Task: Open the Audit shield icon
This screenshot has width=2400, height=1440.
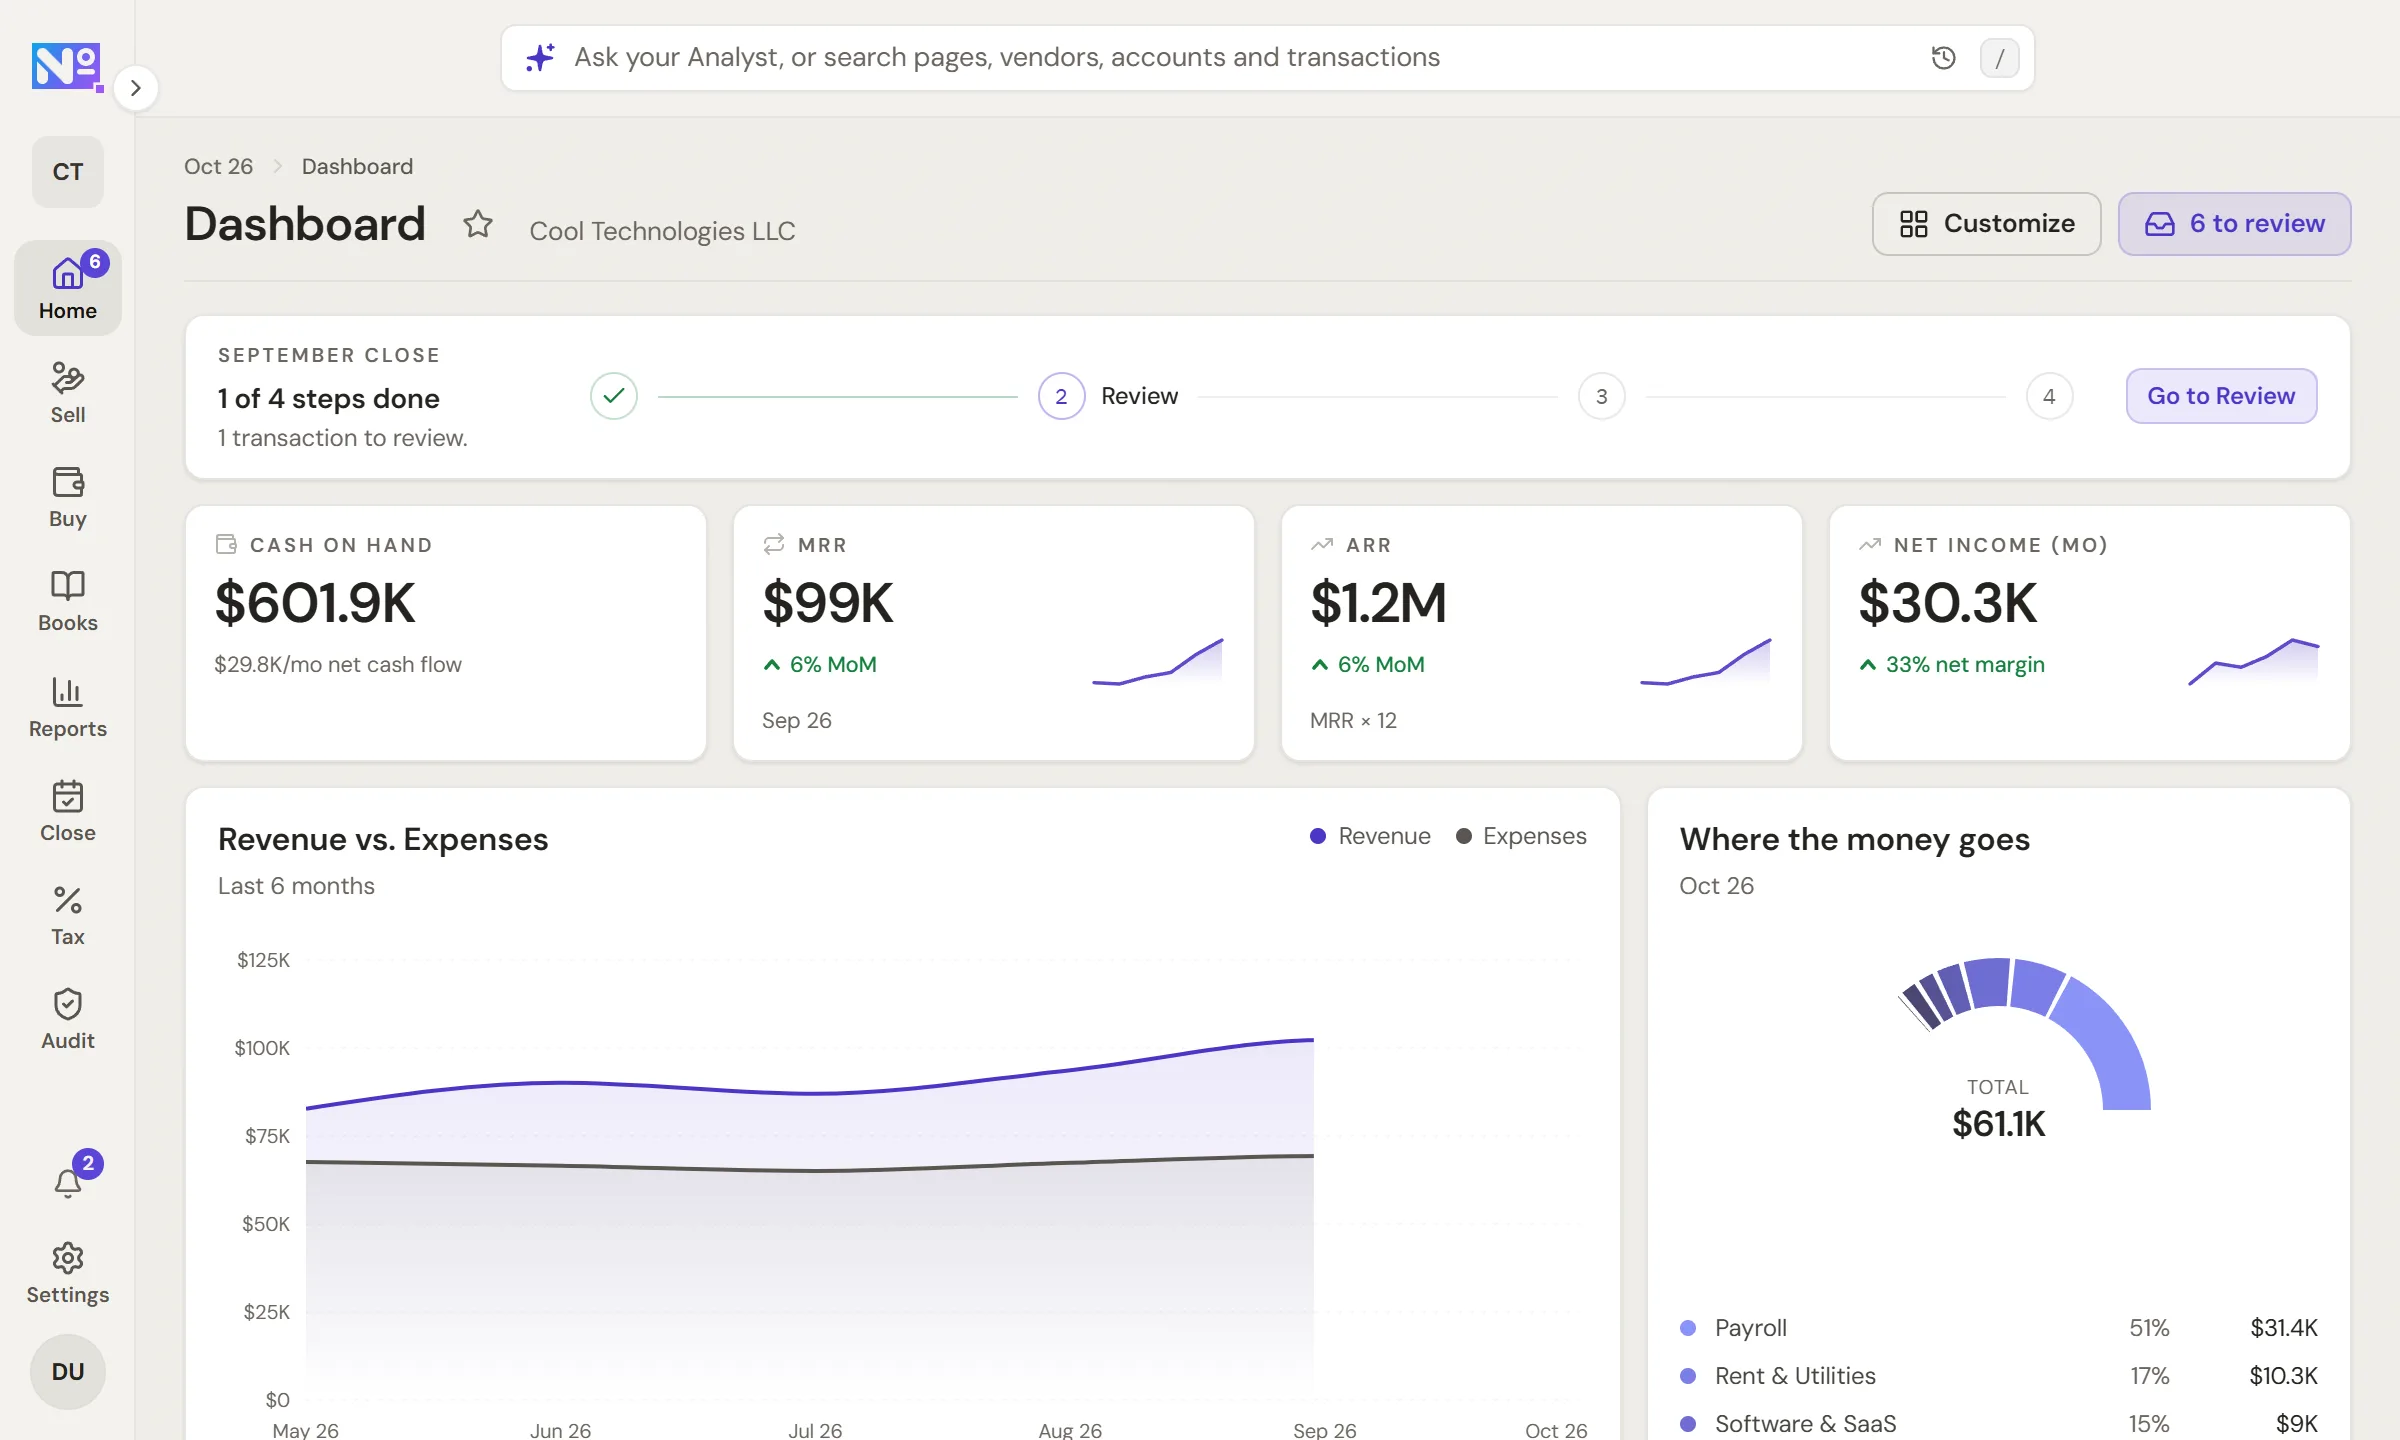Action: pos(68,1004)
